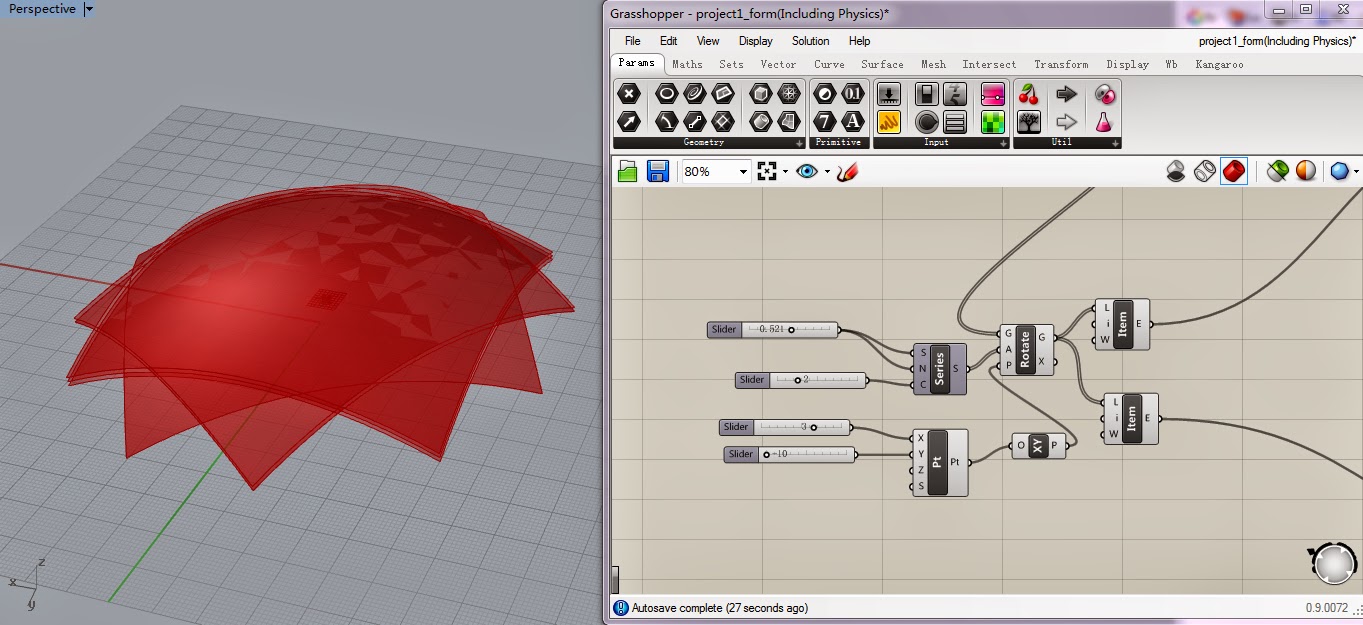
Task: Switch to the Kangaroo tab
Action: [1219, 64]
